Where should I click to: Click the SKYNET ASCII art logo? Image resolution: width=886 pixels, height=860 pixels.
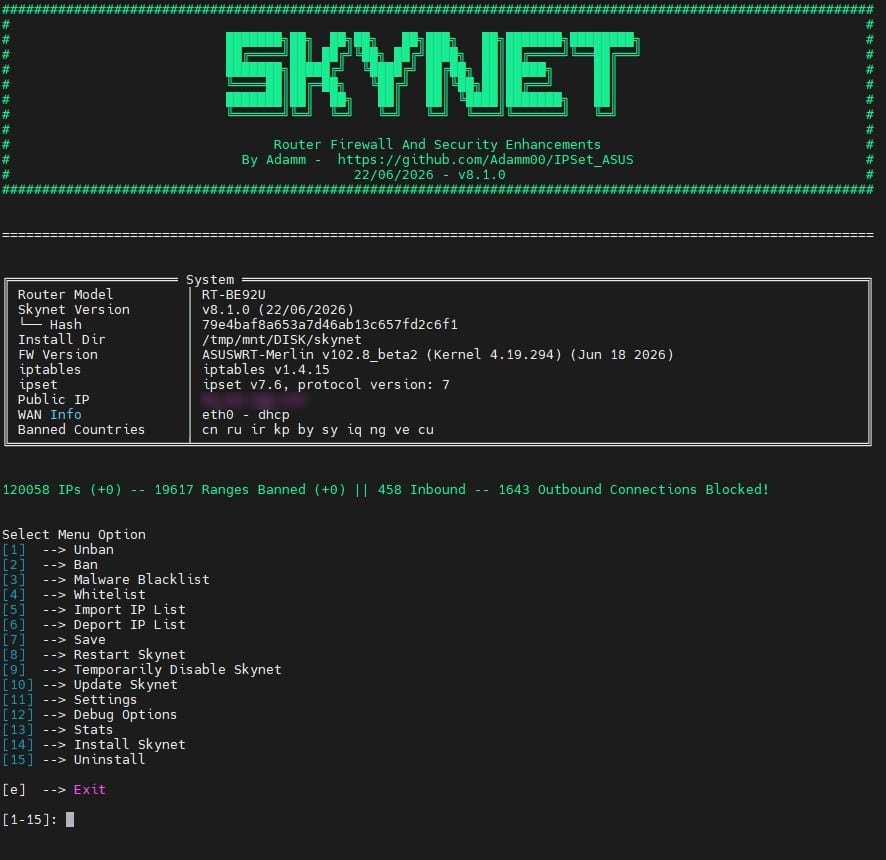click(432, 73)
